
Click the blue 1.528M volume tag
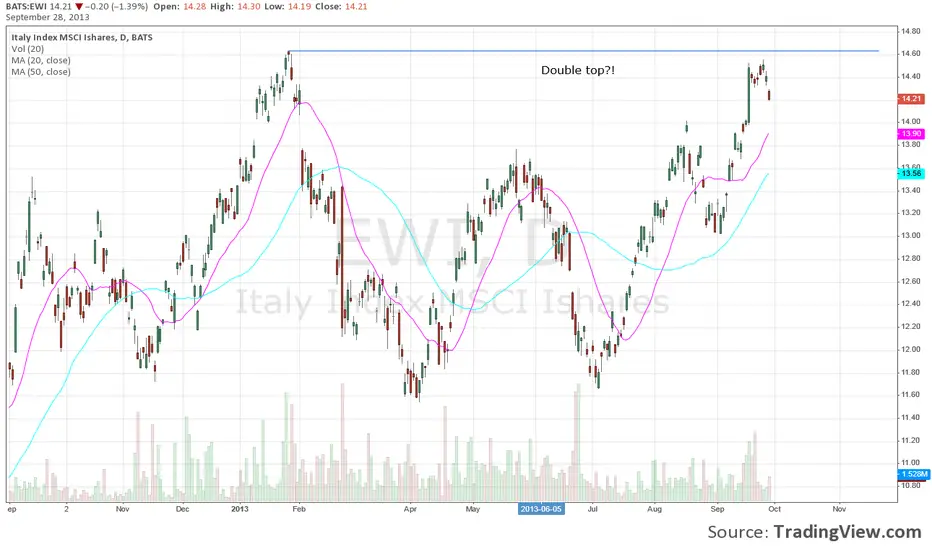pos(913,474)
